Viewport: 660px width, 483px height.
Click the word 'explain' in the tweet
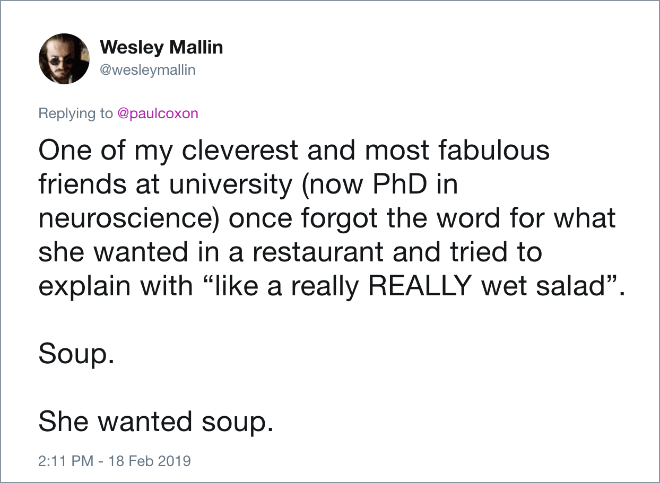pos(84,287)
